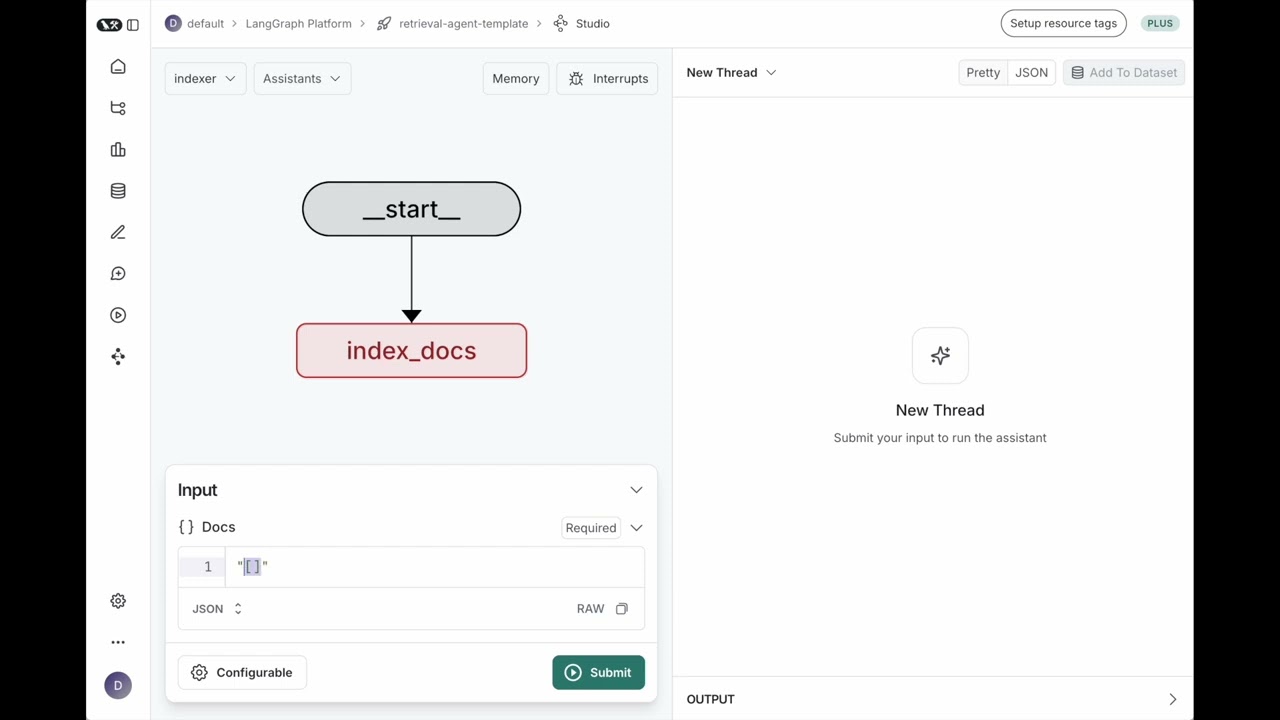Image resolution: width=1280 pixels, height=720 pixels.
Task: Open the settings gear in sidebar
Action: [x=118, y=601]
